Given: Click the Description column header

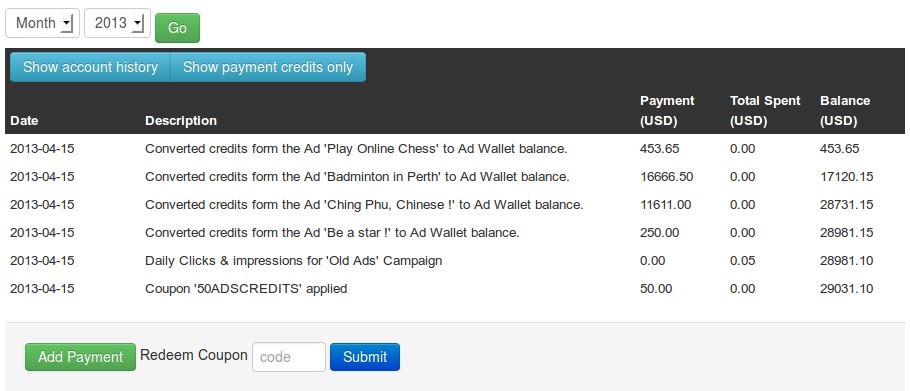Looking at the screenshot, I should (181, 121).
